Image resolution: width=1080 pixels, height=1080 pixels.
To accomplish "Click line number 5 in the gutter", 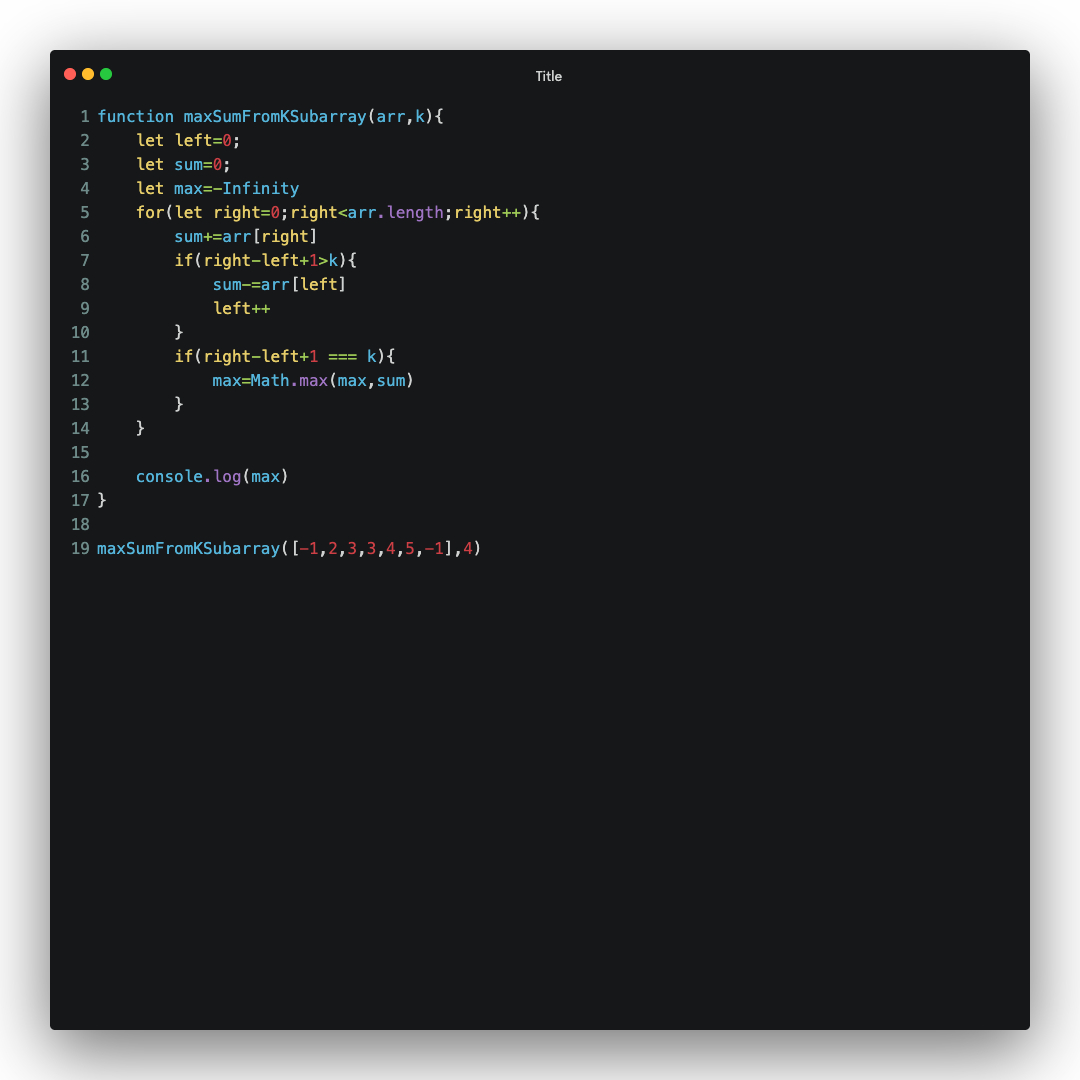I will (85, 213).
